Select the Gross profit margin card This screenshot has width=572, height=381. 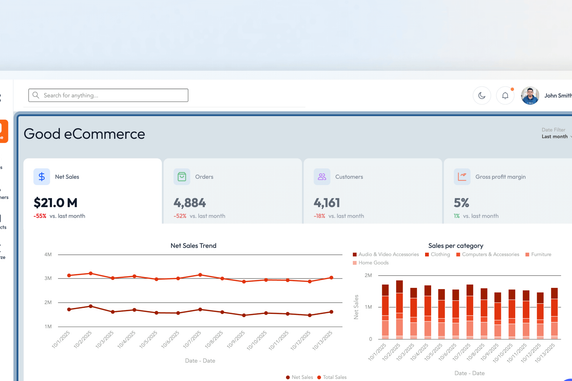(508, 191)
